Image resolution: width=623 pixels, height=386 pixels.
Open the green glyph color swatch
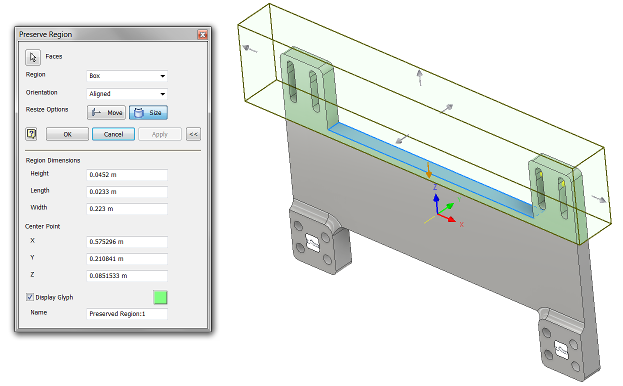[160, 297]
